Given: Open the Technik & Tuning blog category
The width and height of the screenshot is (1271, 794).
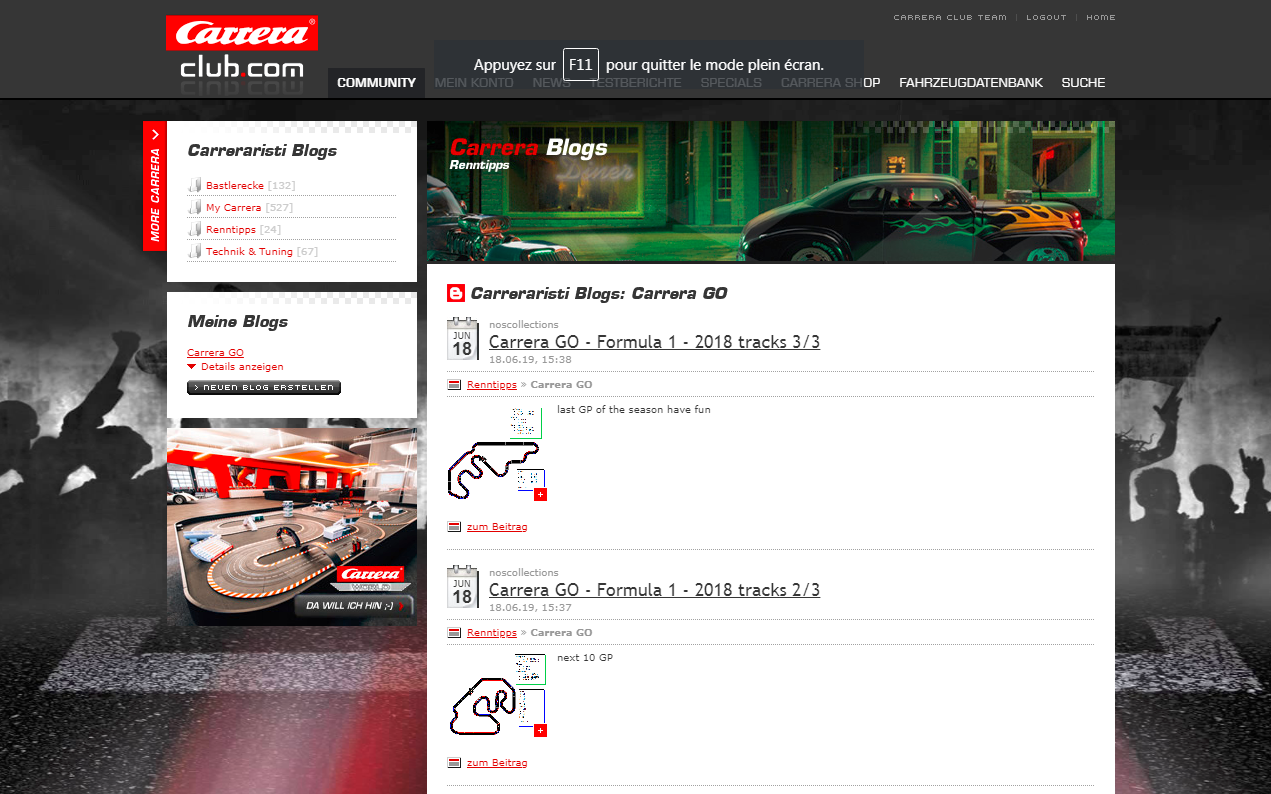Looking at the screenshot, I should pyautogui.click(x=249, y=252).
